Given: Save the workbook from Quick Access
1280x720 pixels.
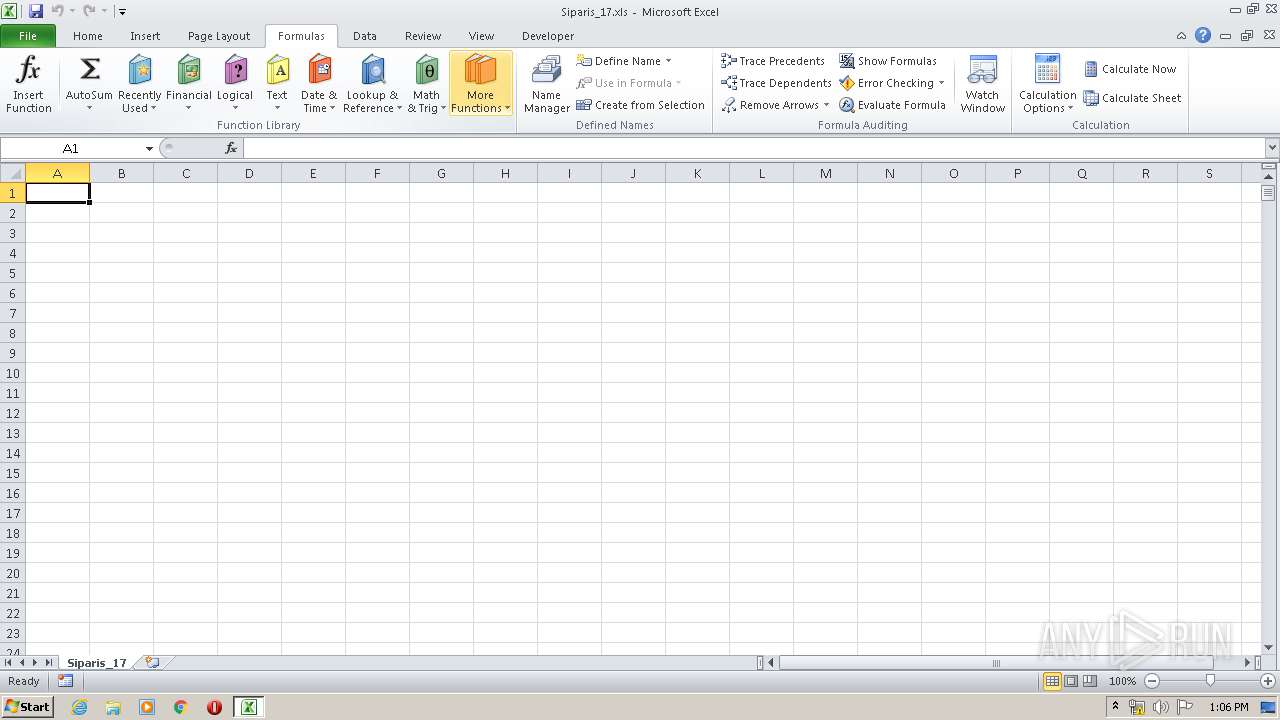Looking at the screenshot, I should pyautogui.click(x=36, y=12).
